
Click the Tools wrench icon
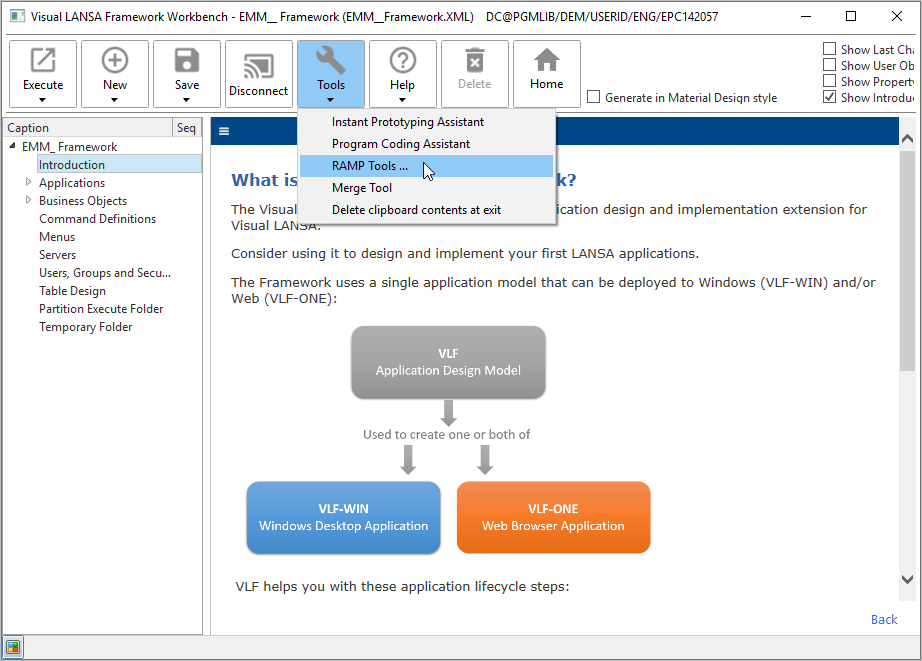pyautogui.click(x=330, y=60)
